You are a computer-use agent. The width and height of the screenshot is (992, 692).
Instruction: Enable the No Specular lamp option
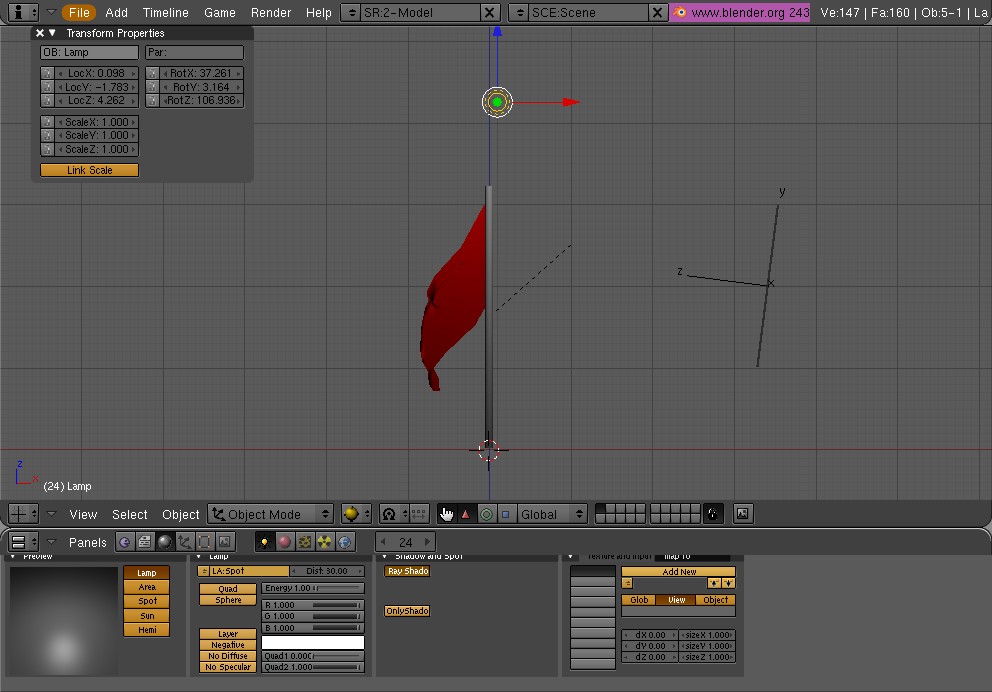click(228, 667)
